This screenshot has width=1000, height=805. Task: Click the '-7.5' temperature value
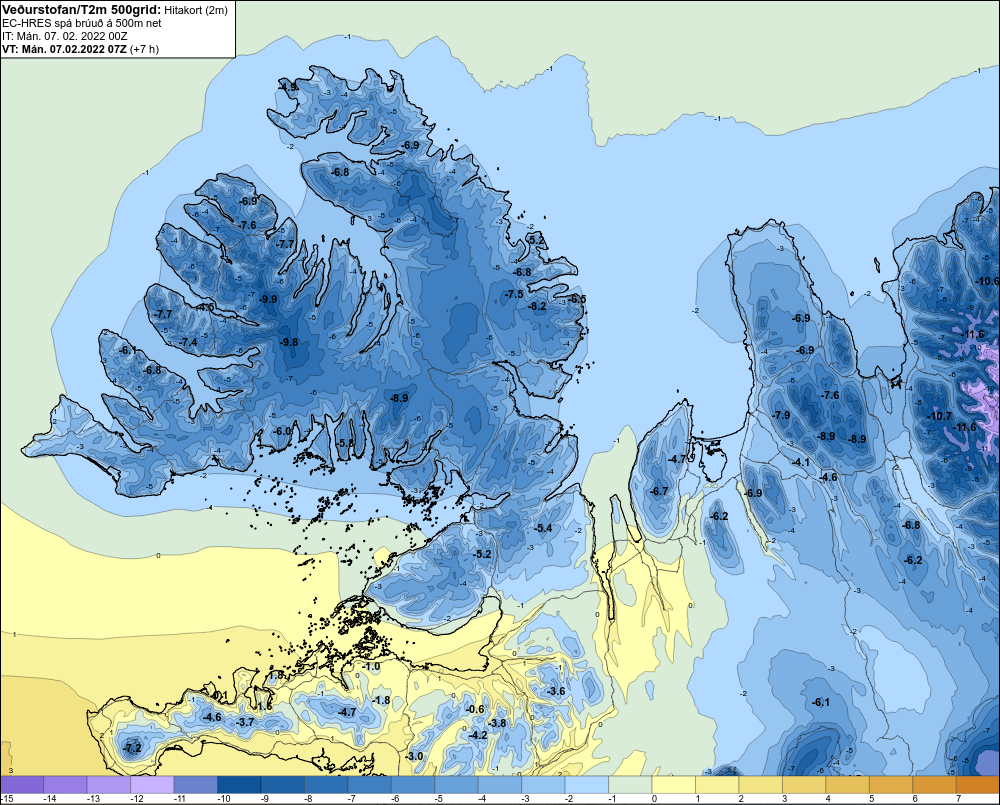tap(514, 294)
